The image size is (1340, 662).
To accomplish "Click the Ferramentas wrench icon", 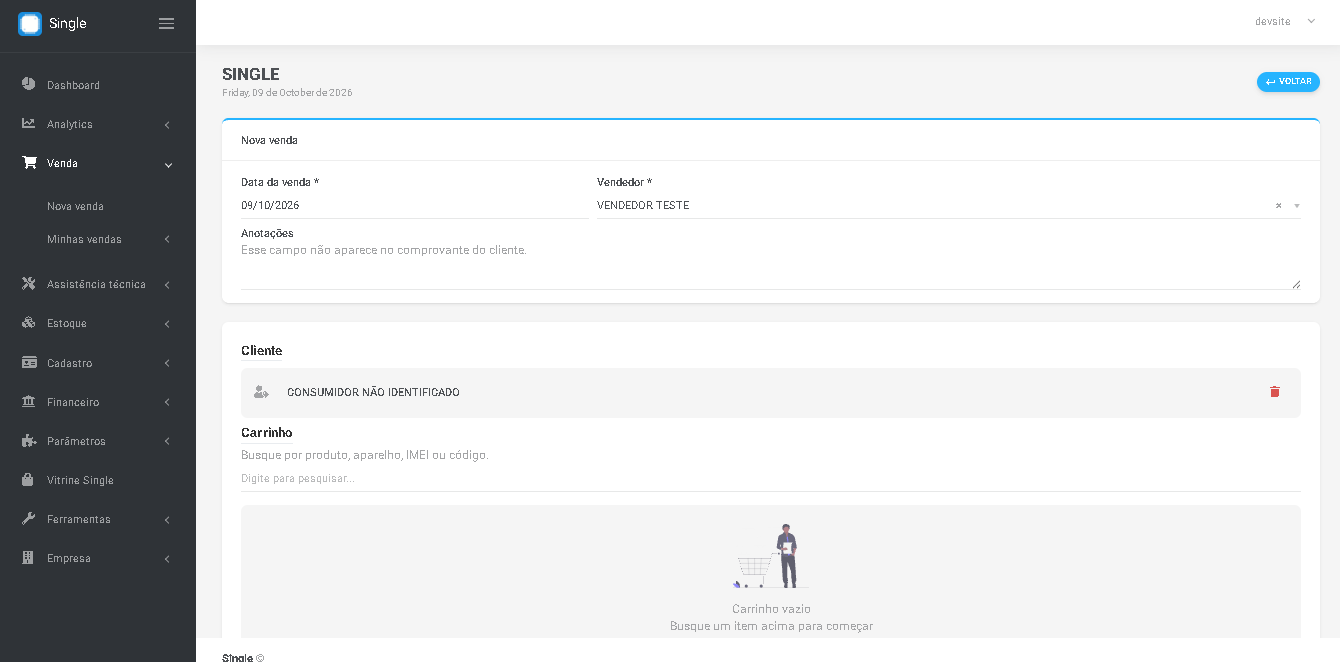I will coord(29,518).
